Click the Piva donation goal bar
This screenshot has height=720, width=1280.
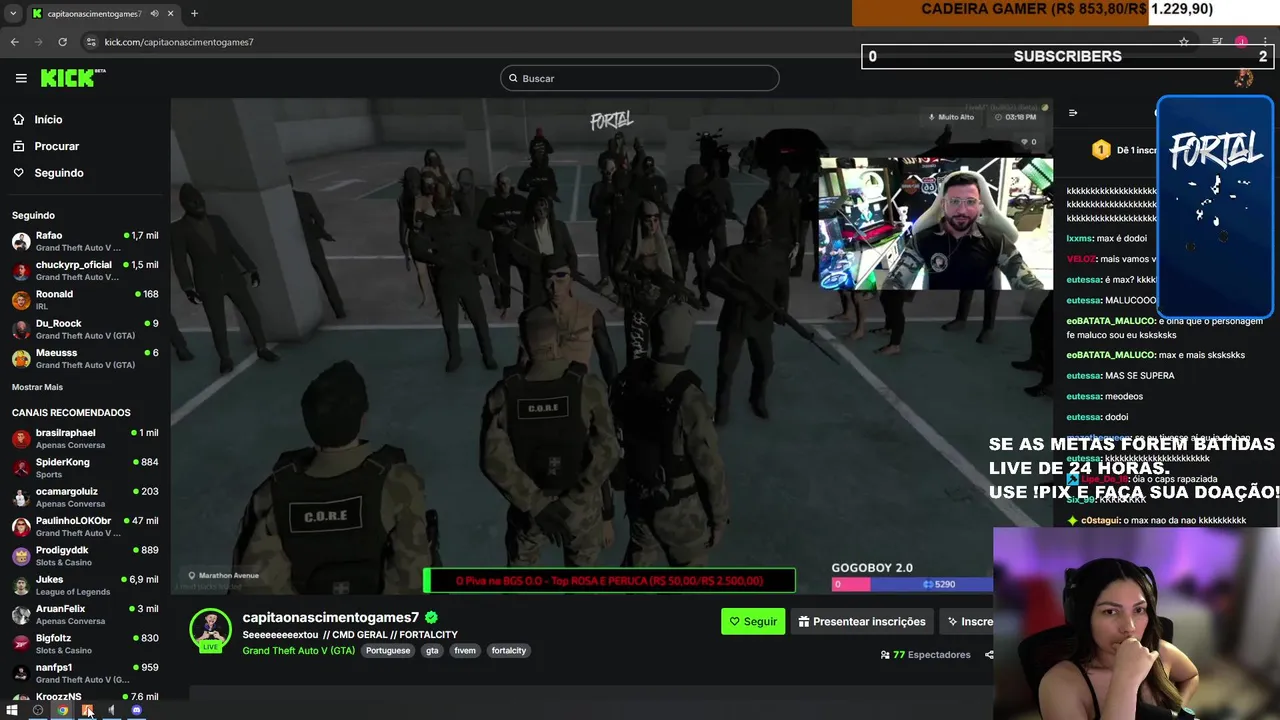[x=609, y=580]
